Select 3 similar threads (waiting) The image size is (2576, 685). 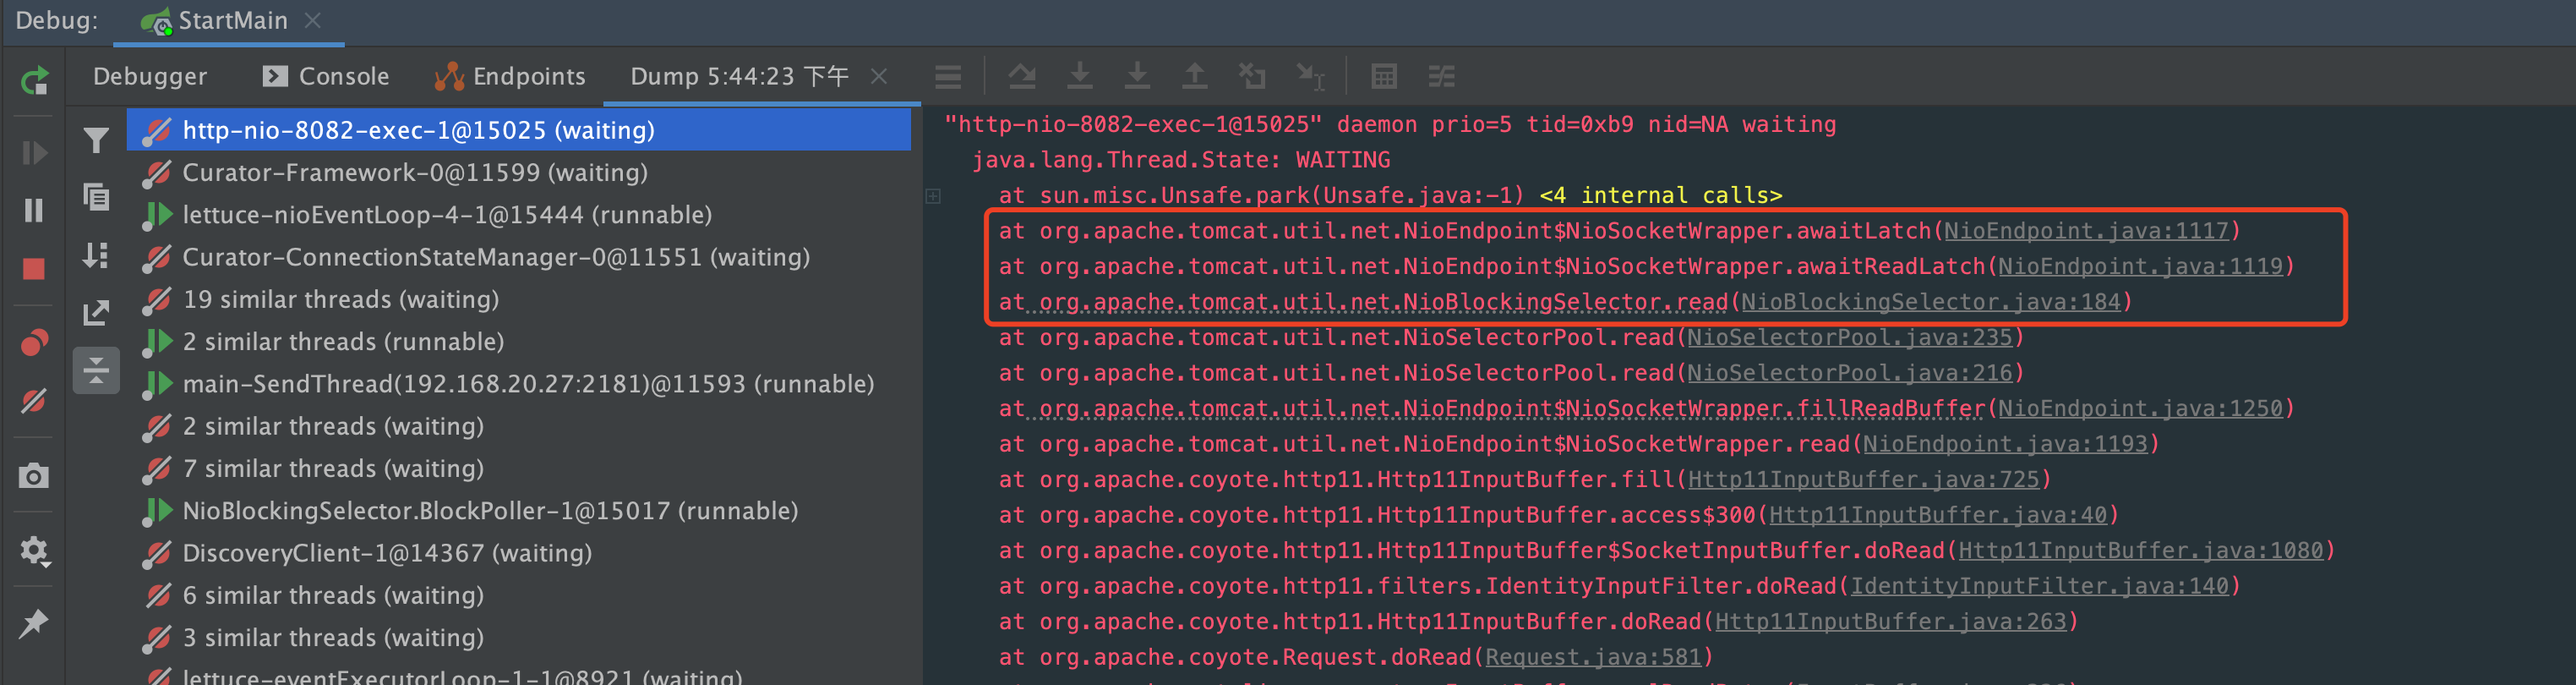point(519,637)
